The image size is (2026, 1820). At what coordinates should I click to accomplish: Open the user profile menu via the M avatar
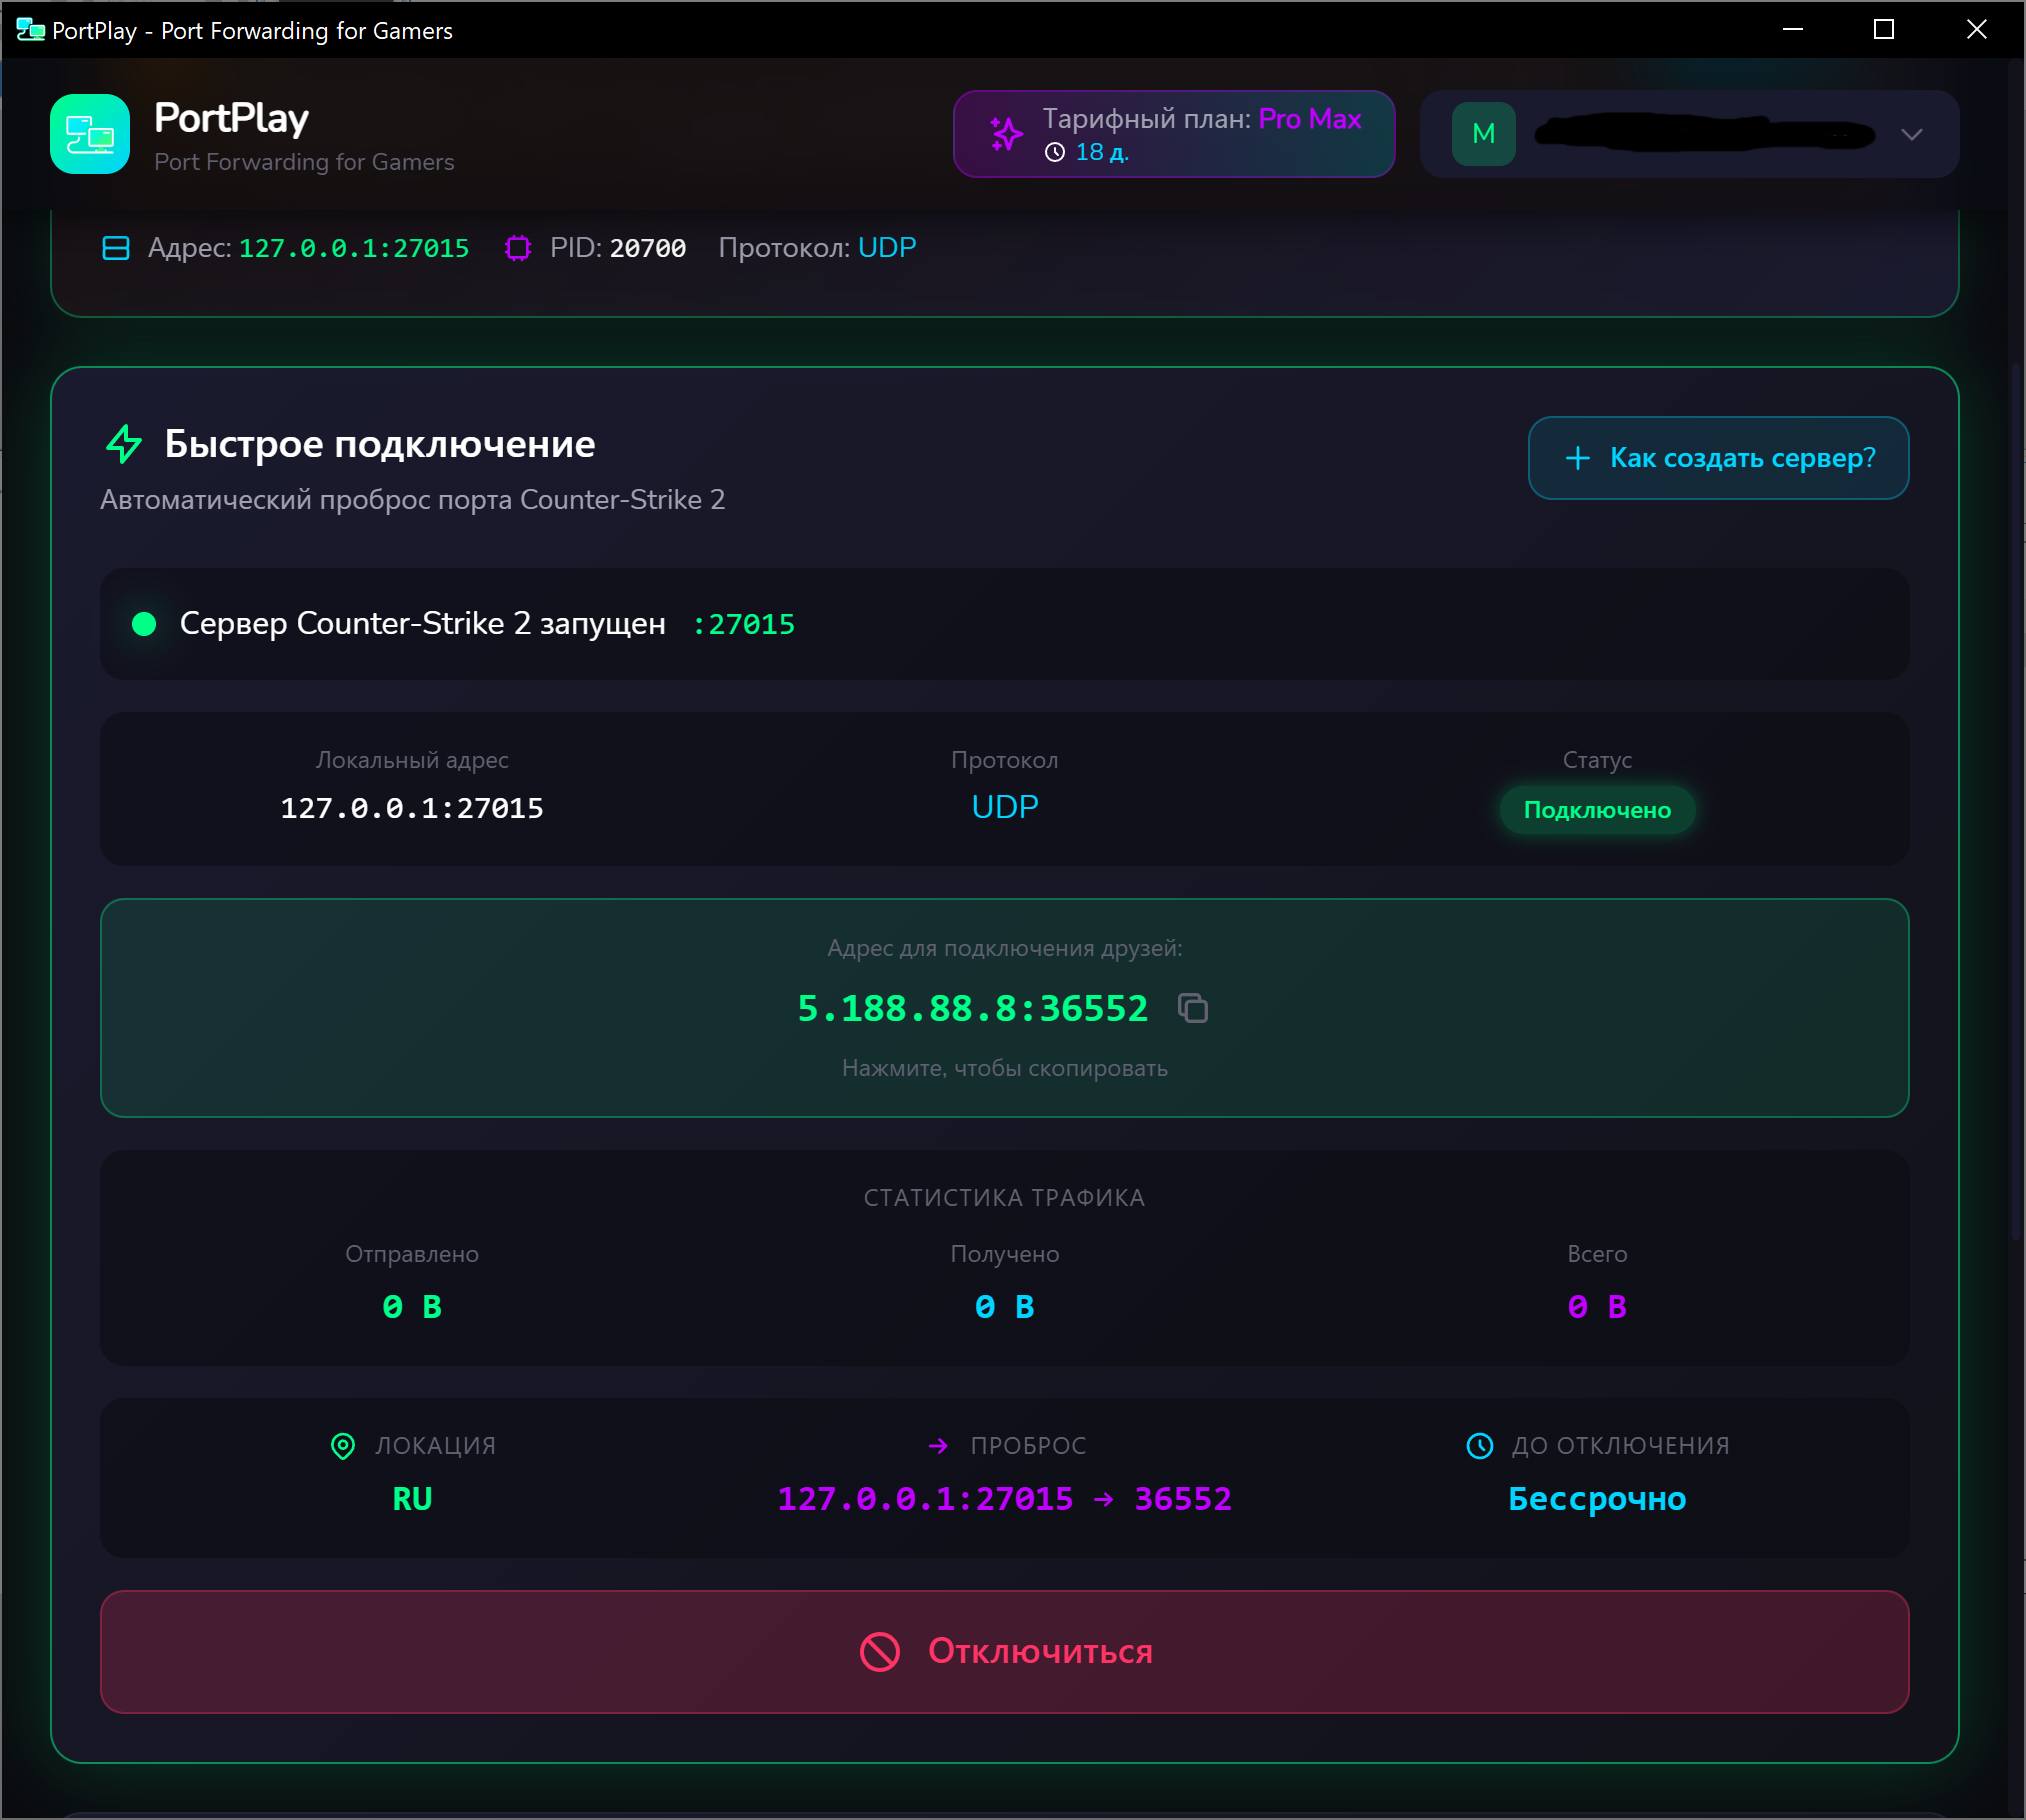[1483, 134]
